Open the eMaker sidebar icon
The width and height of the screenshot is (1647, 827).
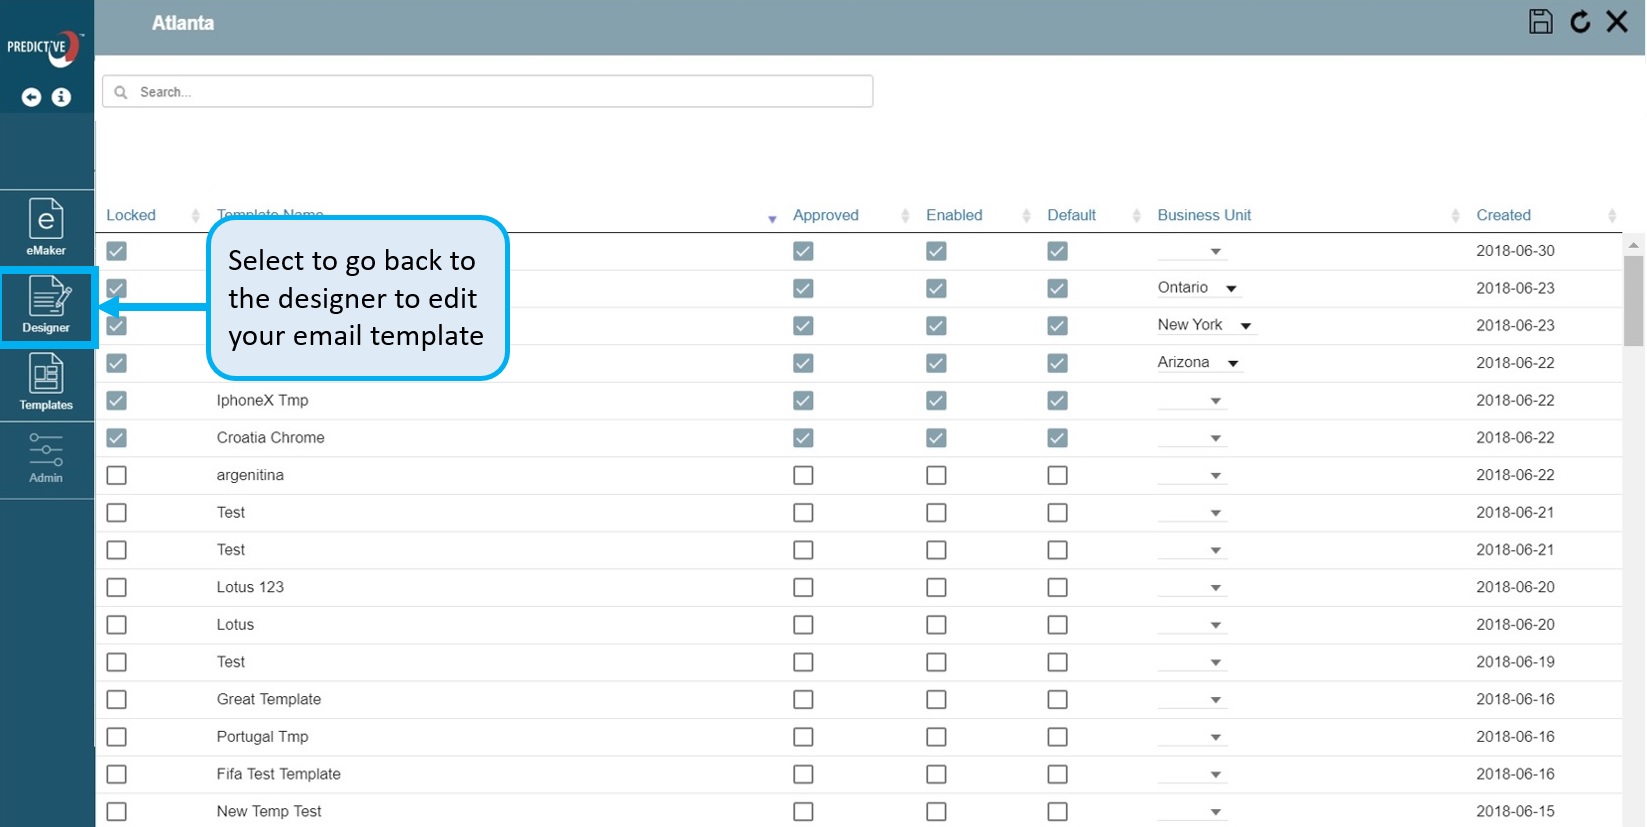click(x=46, y=227)
